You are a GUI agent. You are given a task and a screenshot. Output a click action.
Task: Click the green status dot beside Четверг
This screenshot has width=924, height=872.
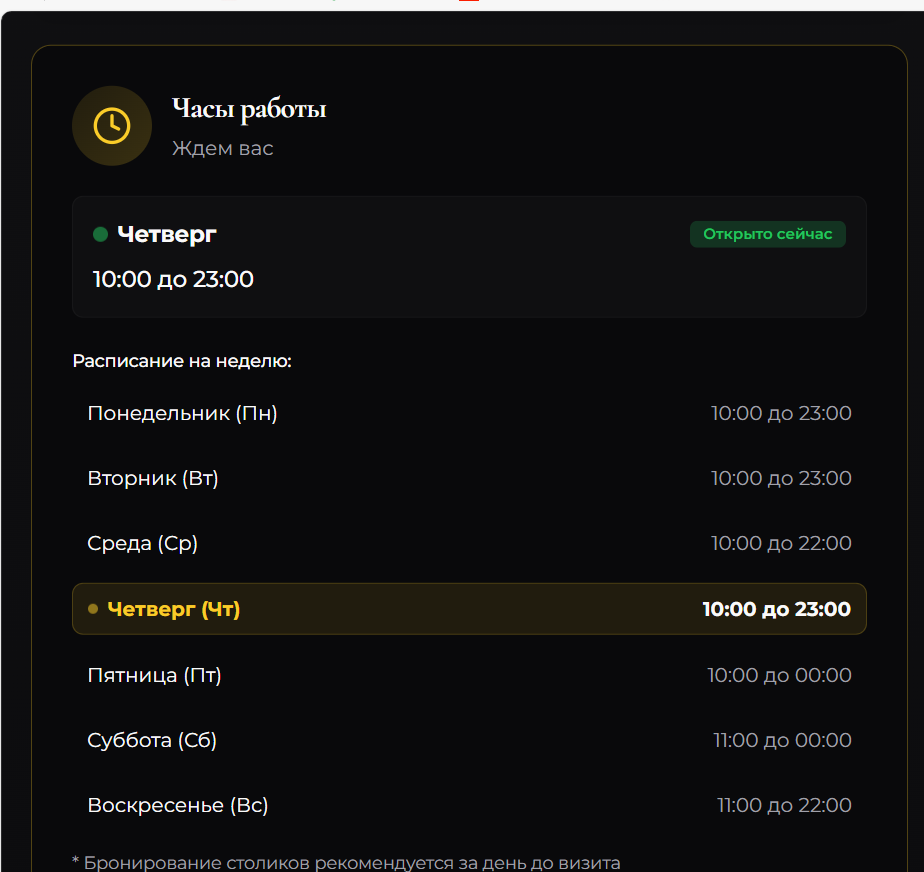click(x=99, y=233)
